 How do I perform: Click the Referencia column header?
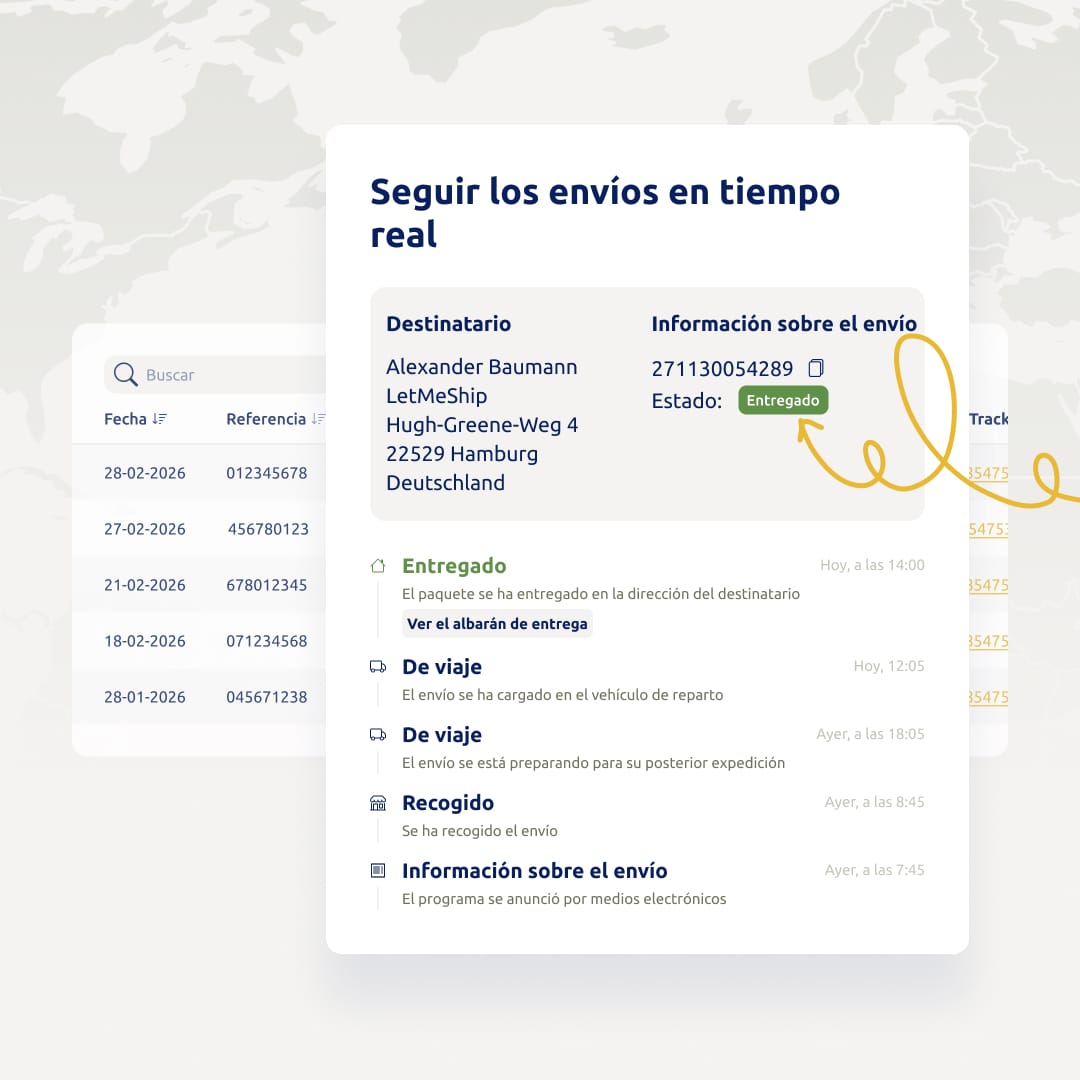coord(266,419)
